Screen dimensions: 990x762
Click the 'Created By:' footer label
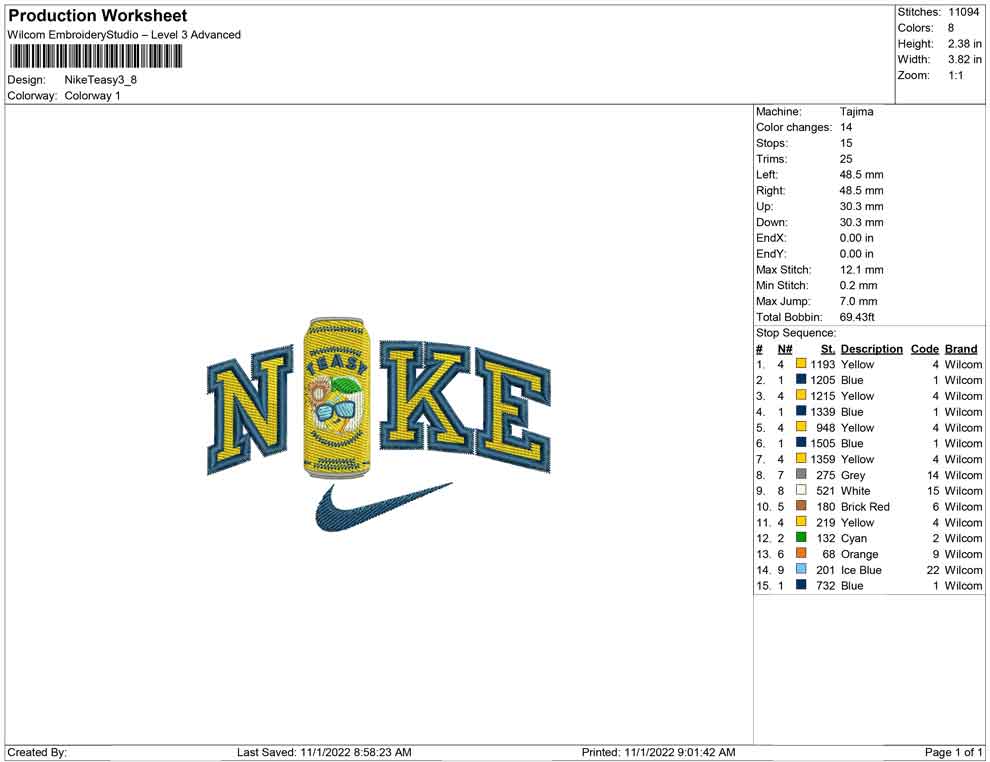pyautogui.click(x=37, y=752)
